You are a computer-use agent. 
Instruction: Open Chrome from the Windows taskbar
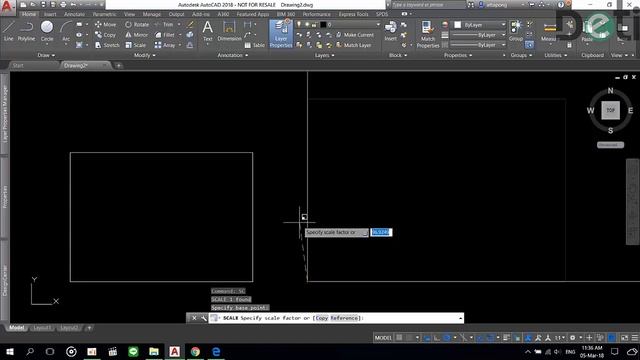195,351
